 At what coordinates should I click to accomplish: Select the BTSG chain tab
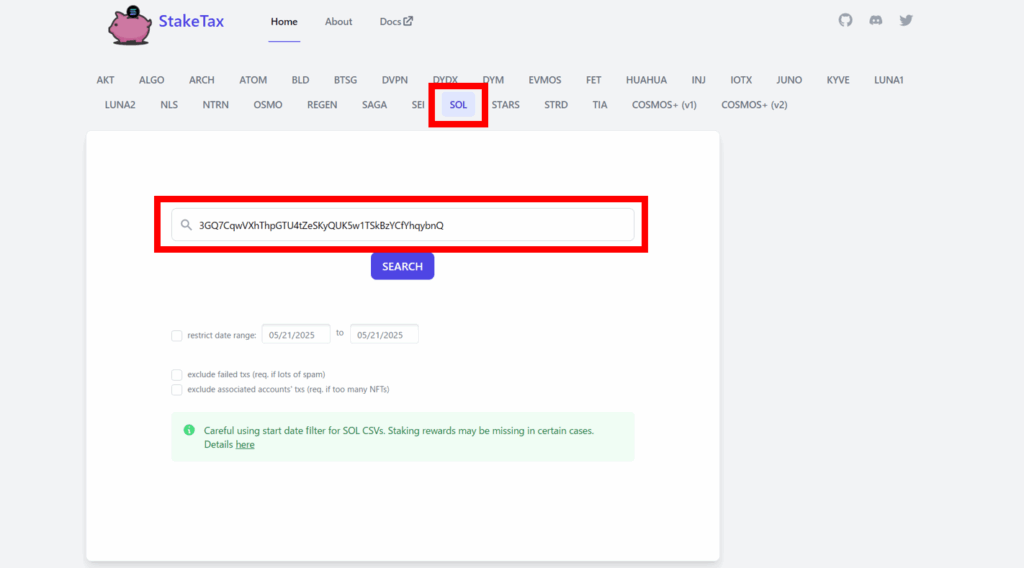(345, 80)
